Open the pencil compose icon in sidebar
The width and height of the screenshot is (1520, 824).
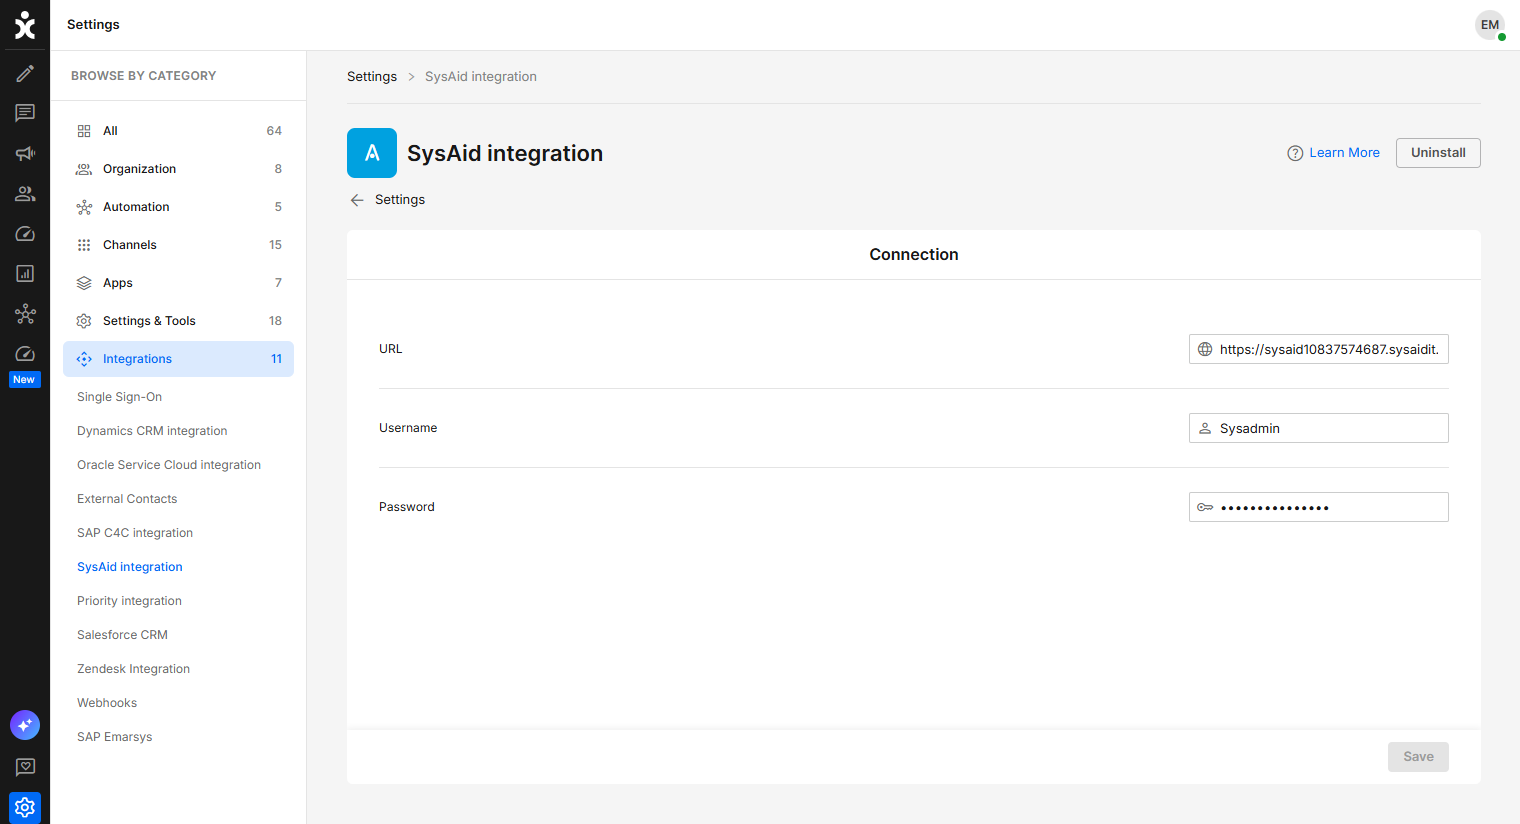[x=25, y=73]
